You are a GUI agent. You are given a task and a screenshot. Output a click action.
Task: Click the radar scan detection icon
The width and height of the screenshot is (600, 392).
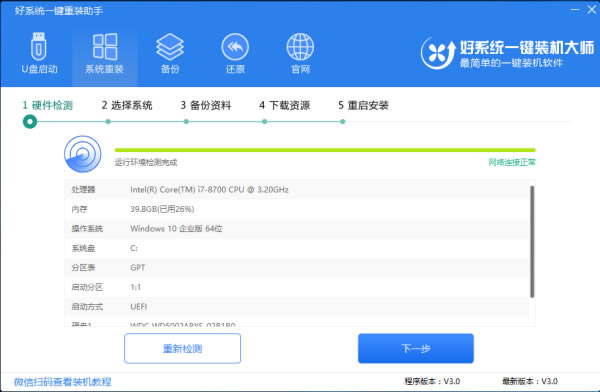point(83,154)
